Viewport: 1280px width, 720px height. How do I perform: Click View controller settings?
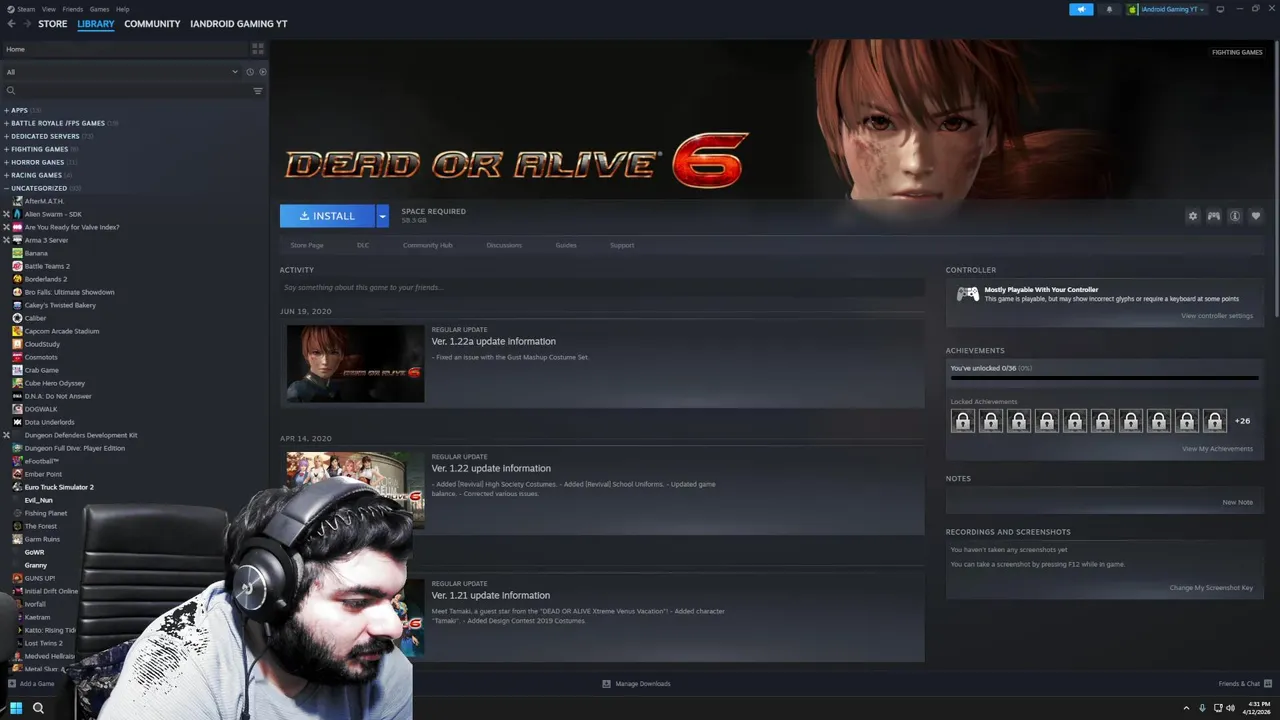point(1216,316)
